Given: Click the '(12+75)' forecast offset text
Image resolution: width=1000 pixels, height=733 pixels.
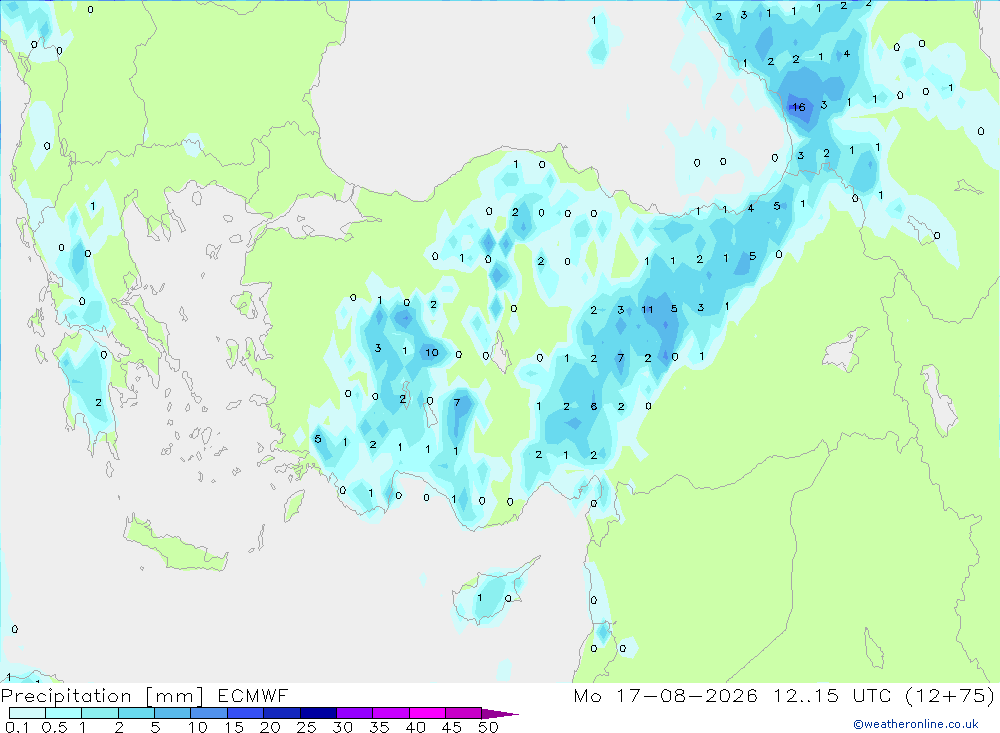Looking at the screenshot, I should pos(950,695).
